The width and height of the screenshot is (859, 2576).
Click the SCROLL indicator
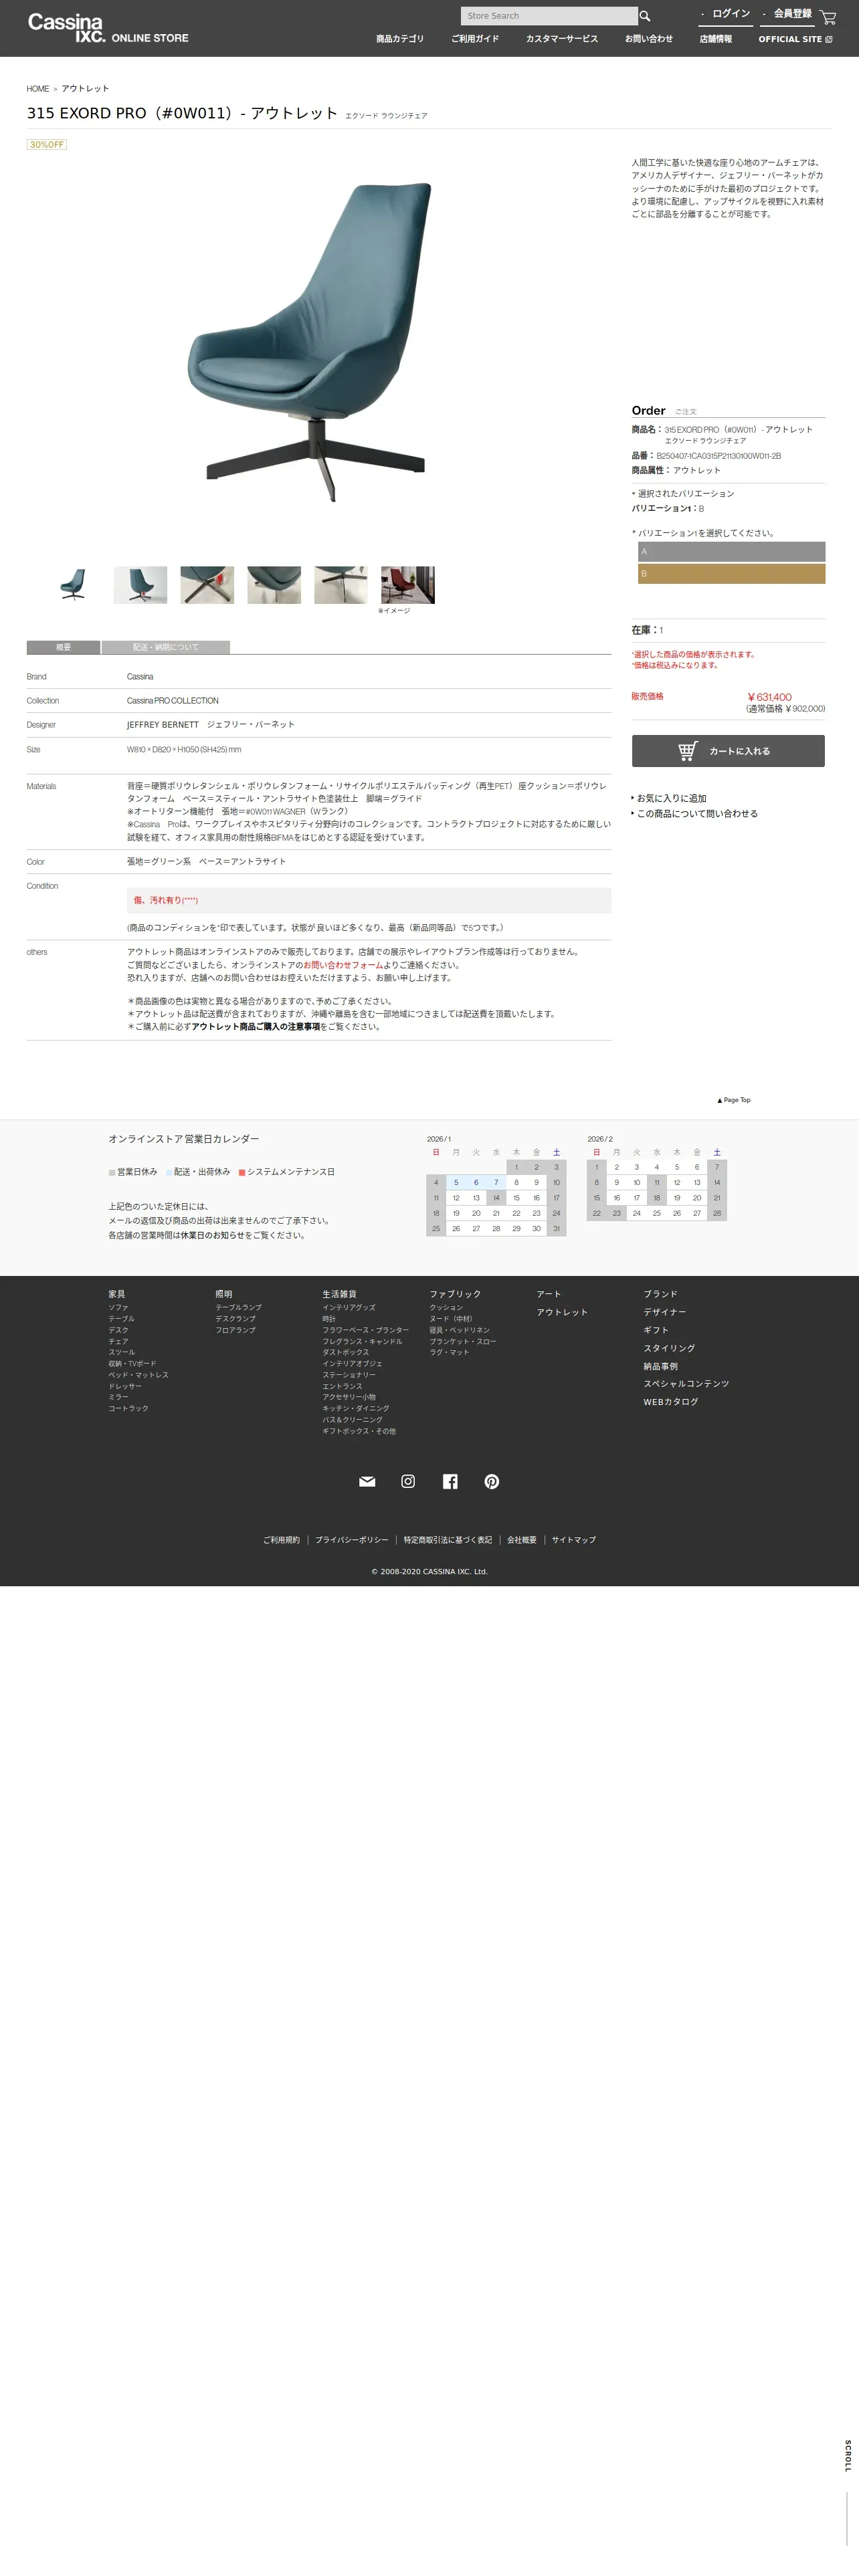[848, 2456]
